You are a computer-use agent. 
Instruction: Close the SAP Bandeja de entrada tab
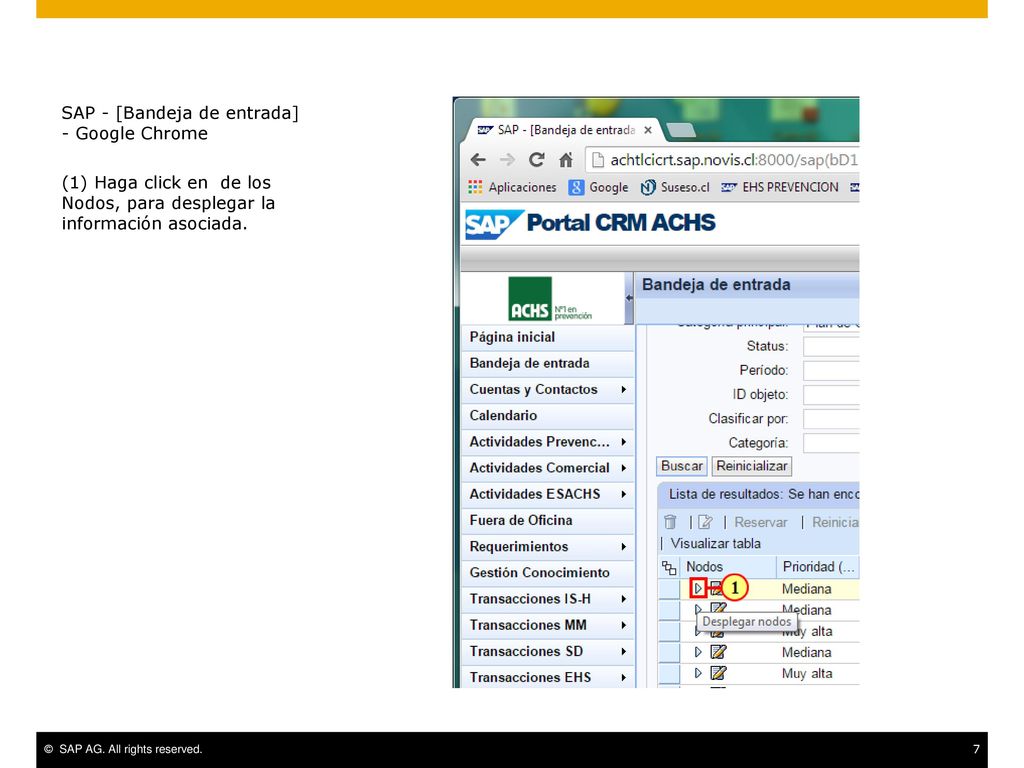[648, 130]
